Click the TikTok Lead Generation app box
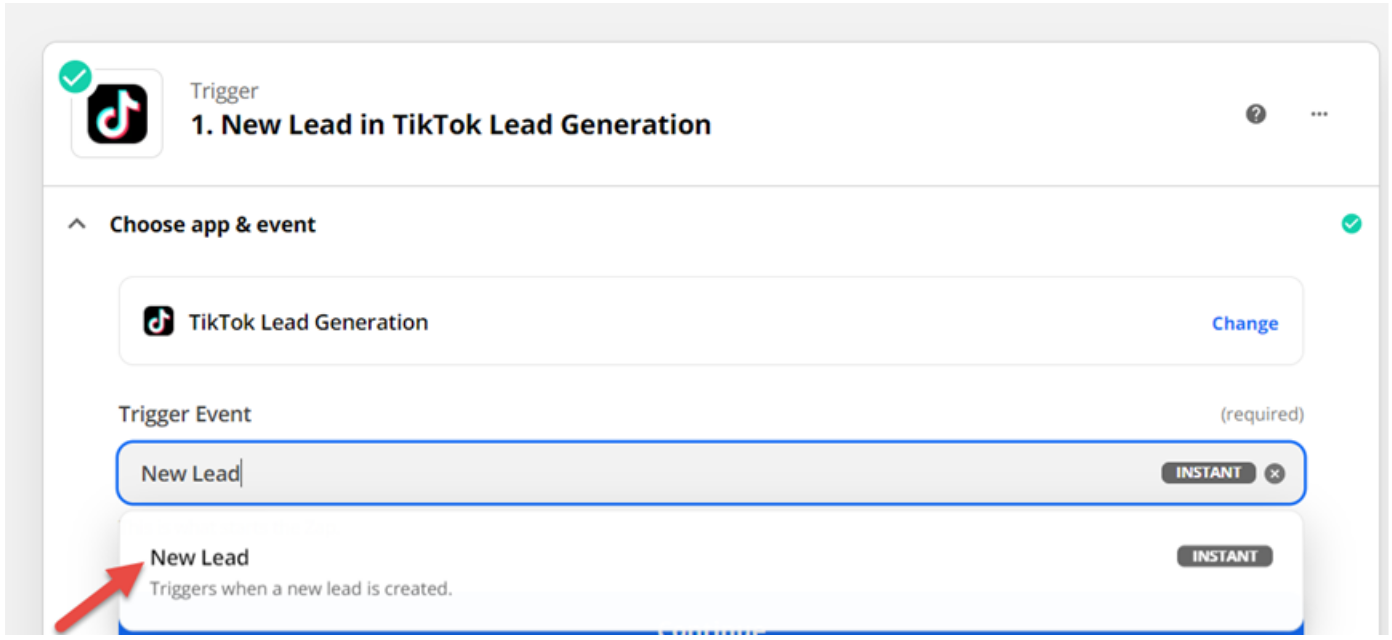 (x=711, y=321)
